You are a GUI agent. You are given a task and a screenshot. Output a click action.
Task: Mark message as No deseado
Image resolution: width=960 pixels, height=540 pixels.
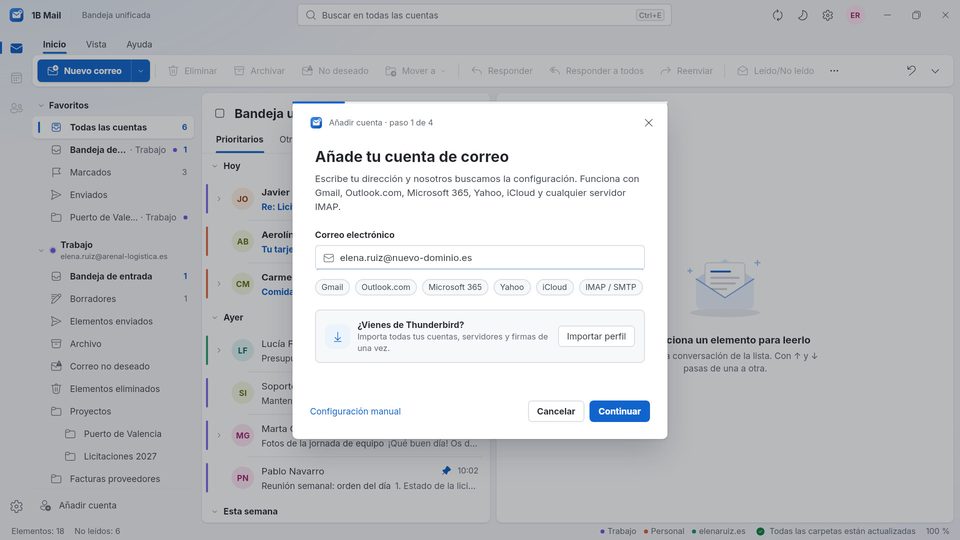point(335,71)
